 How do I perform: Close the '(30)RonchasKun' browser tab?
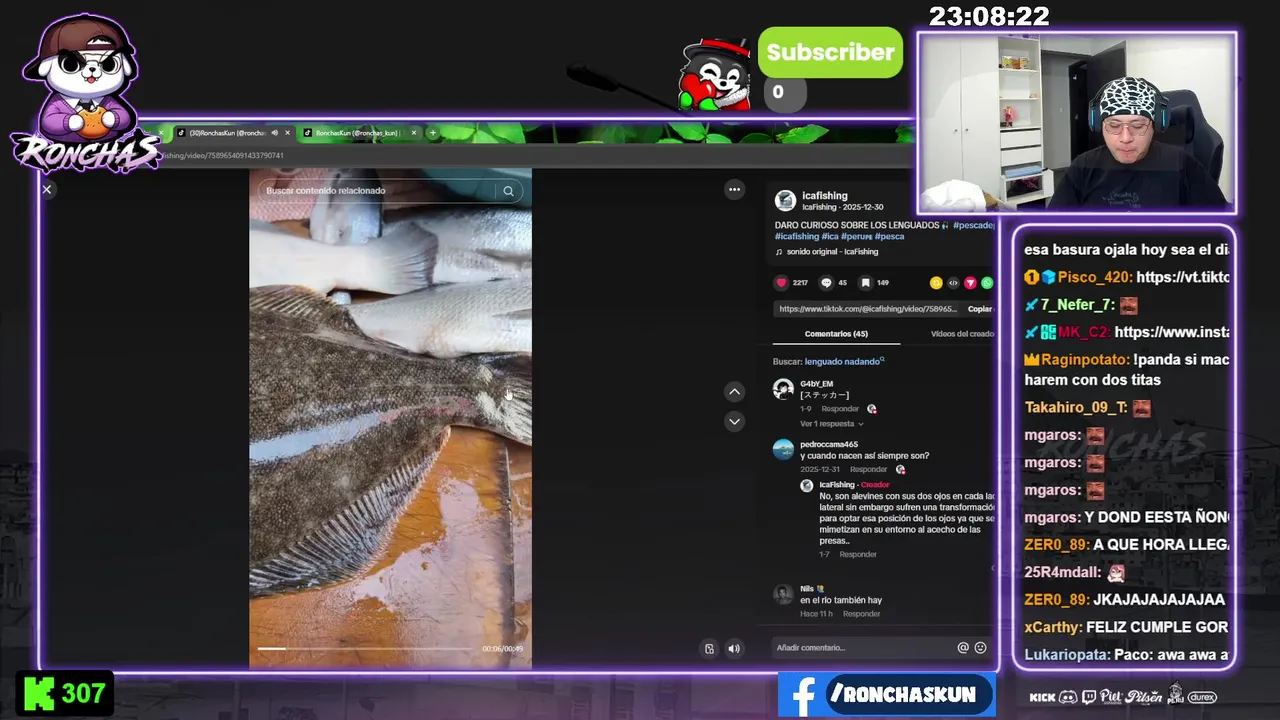[x=287, y=133]
